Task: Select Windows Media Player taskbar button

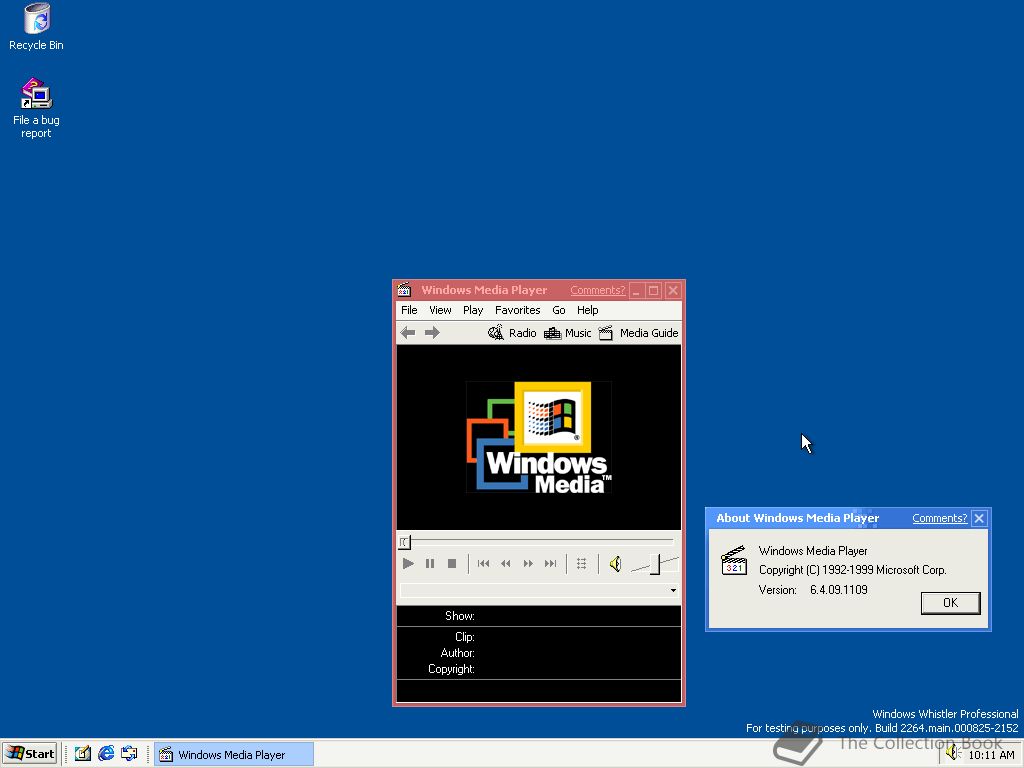Action: [x=234, y=754]
